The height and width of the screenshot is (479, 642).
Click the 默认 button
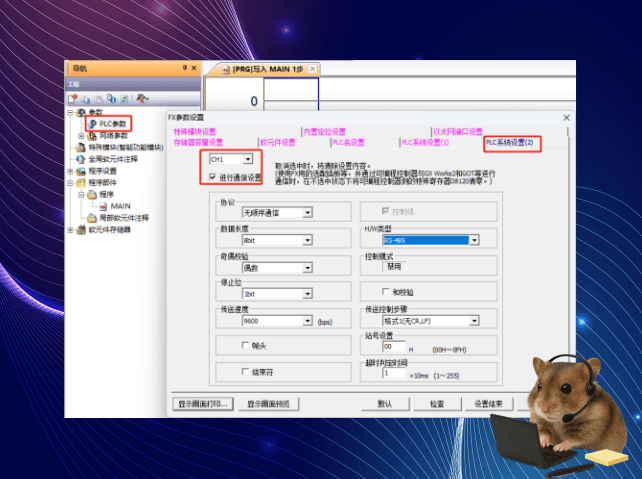(385, 404)
